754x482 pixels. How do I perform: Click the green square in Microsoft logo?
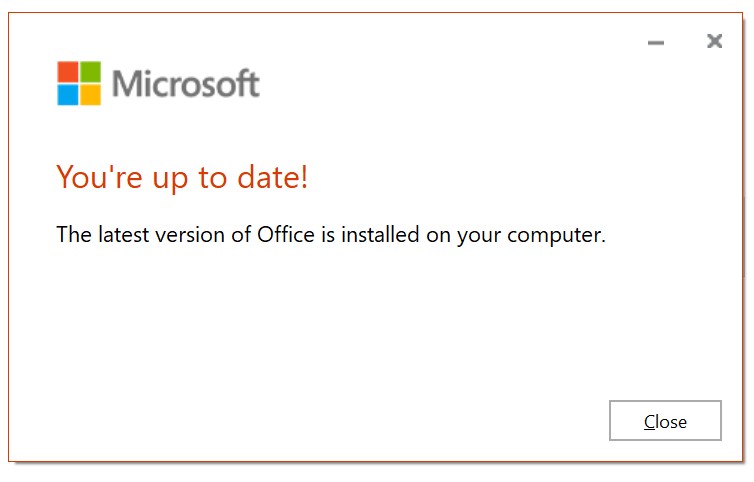pyautogui.click(x=90, y=72)
